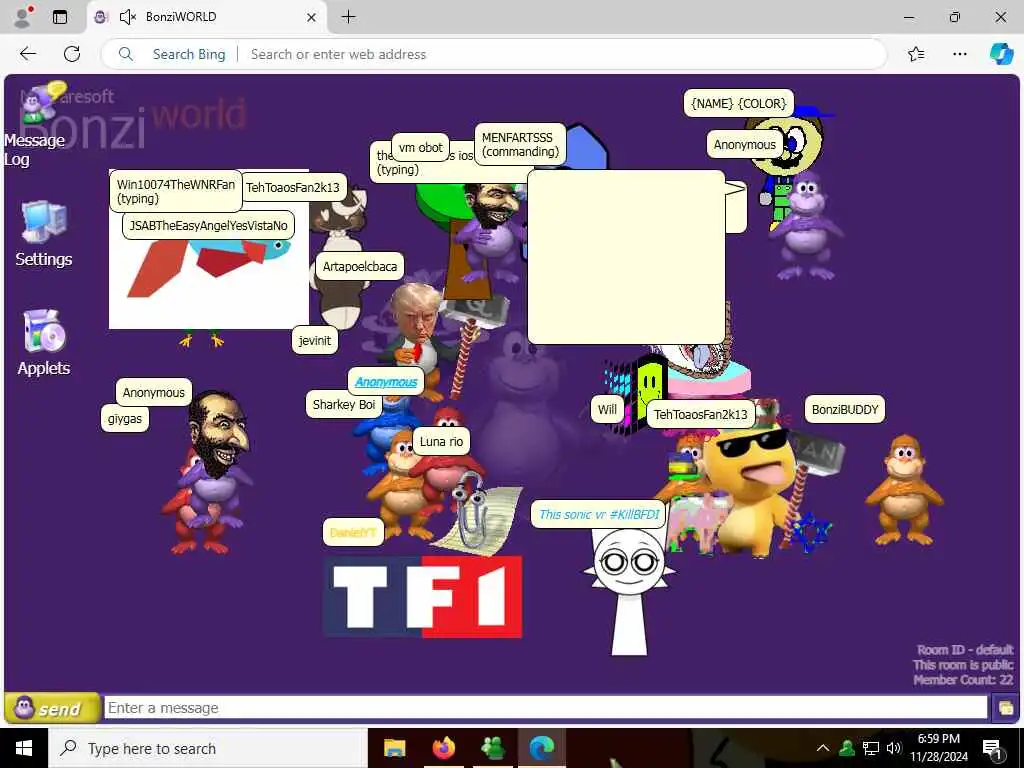The height and width of the screenshot is (768, 1024).
Task: Open the Copilot sidebar icon
Action: pyautogui.click(x=1001, y=54)
